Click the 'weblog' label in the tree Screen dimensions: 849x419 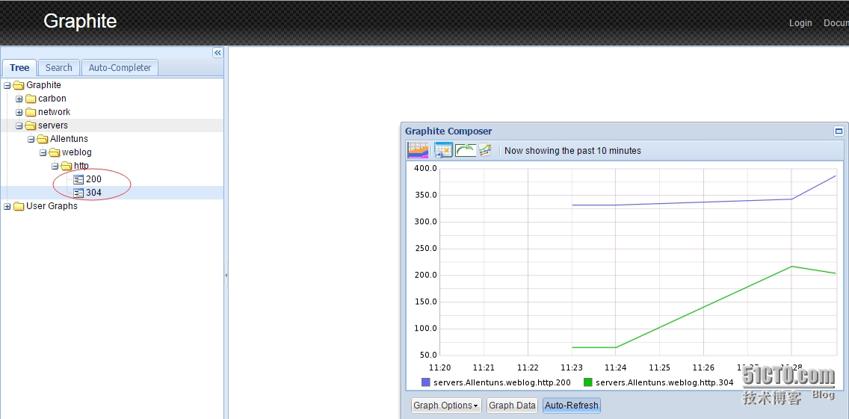(76, 153)
